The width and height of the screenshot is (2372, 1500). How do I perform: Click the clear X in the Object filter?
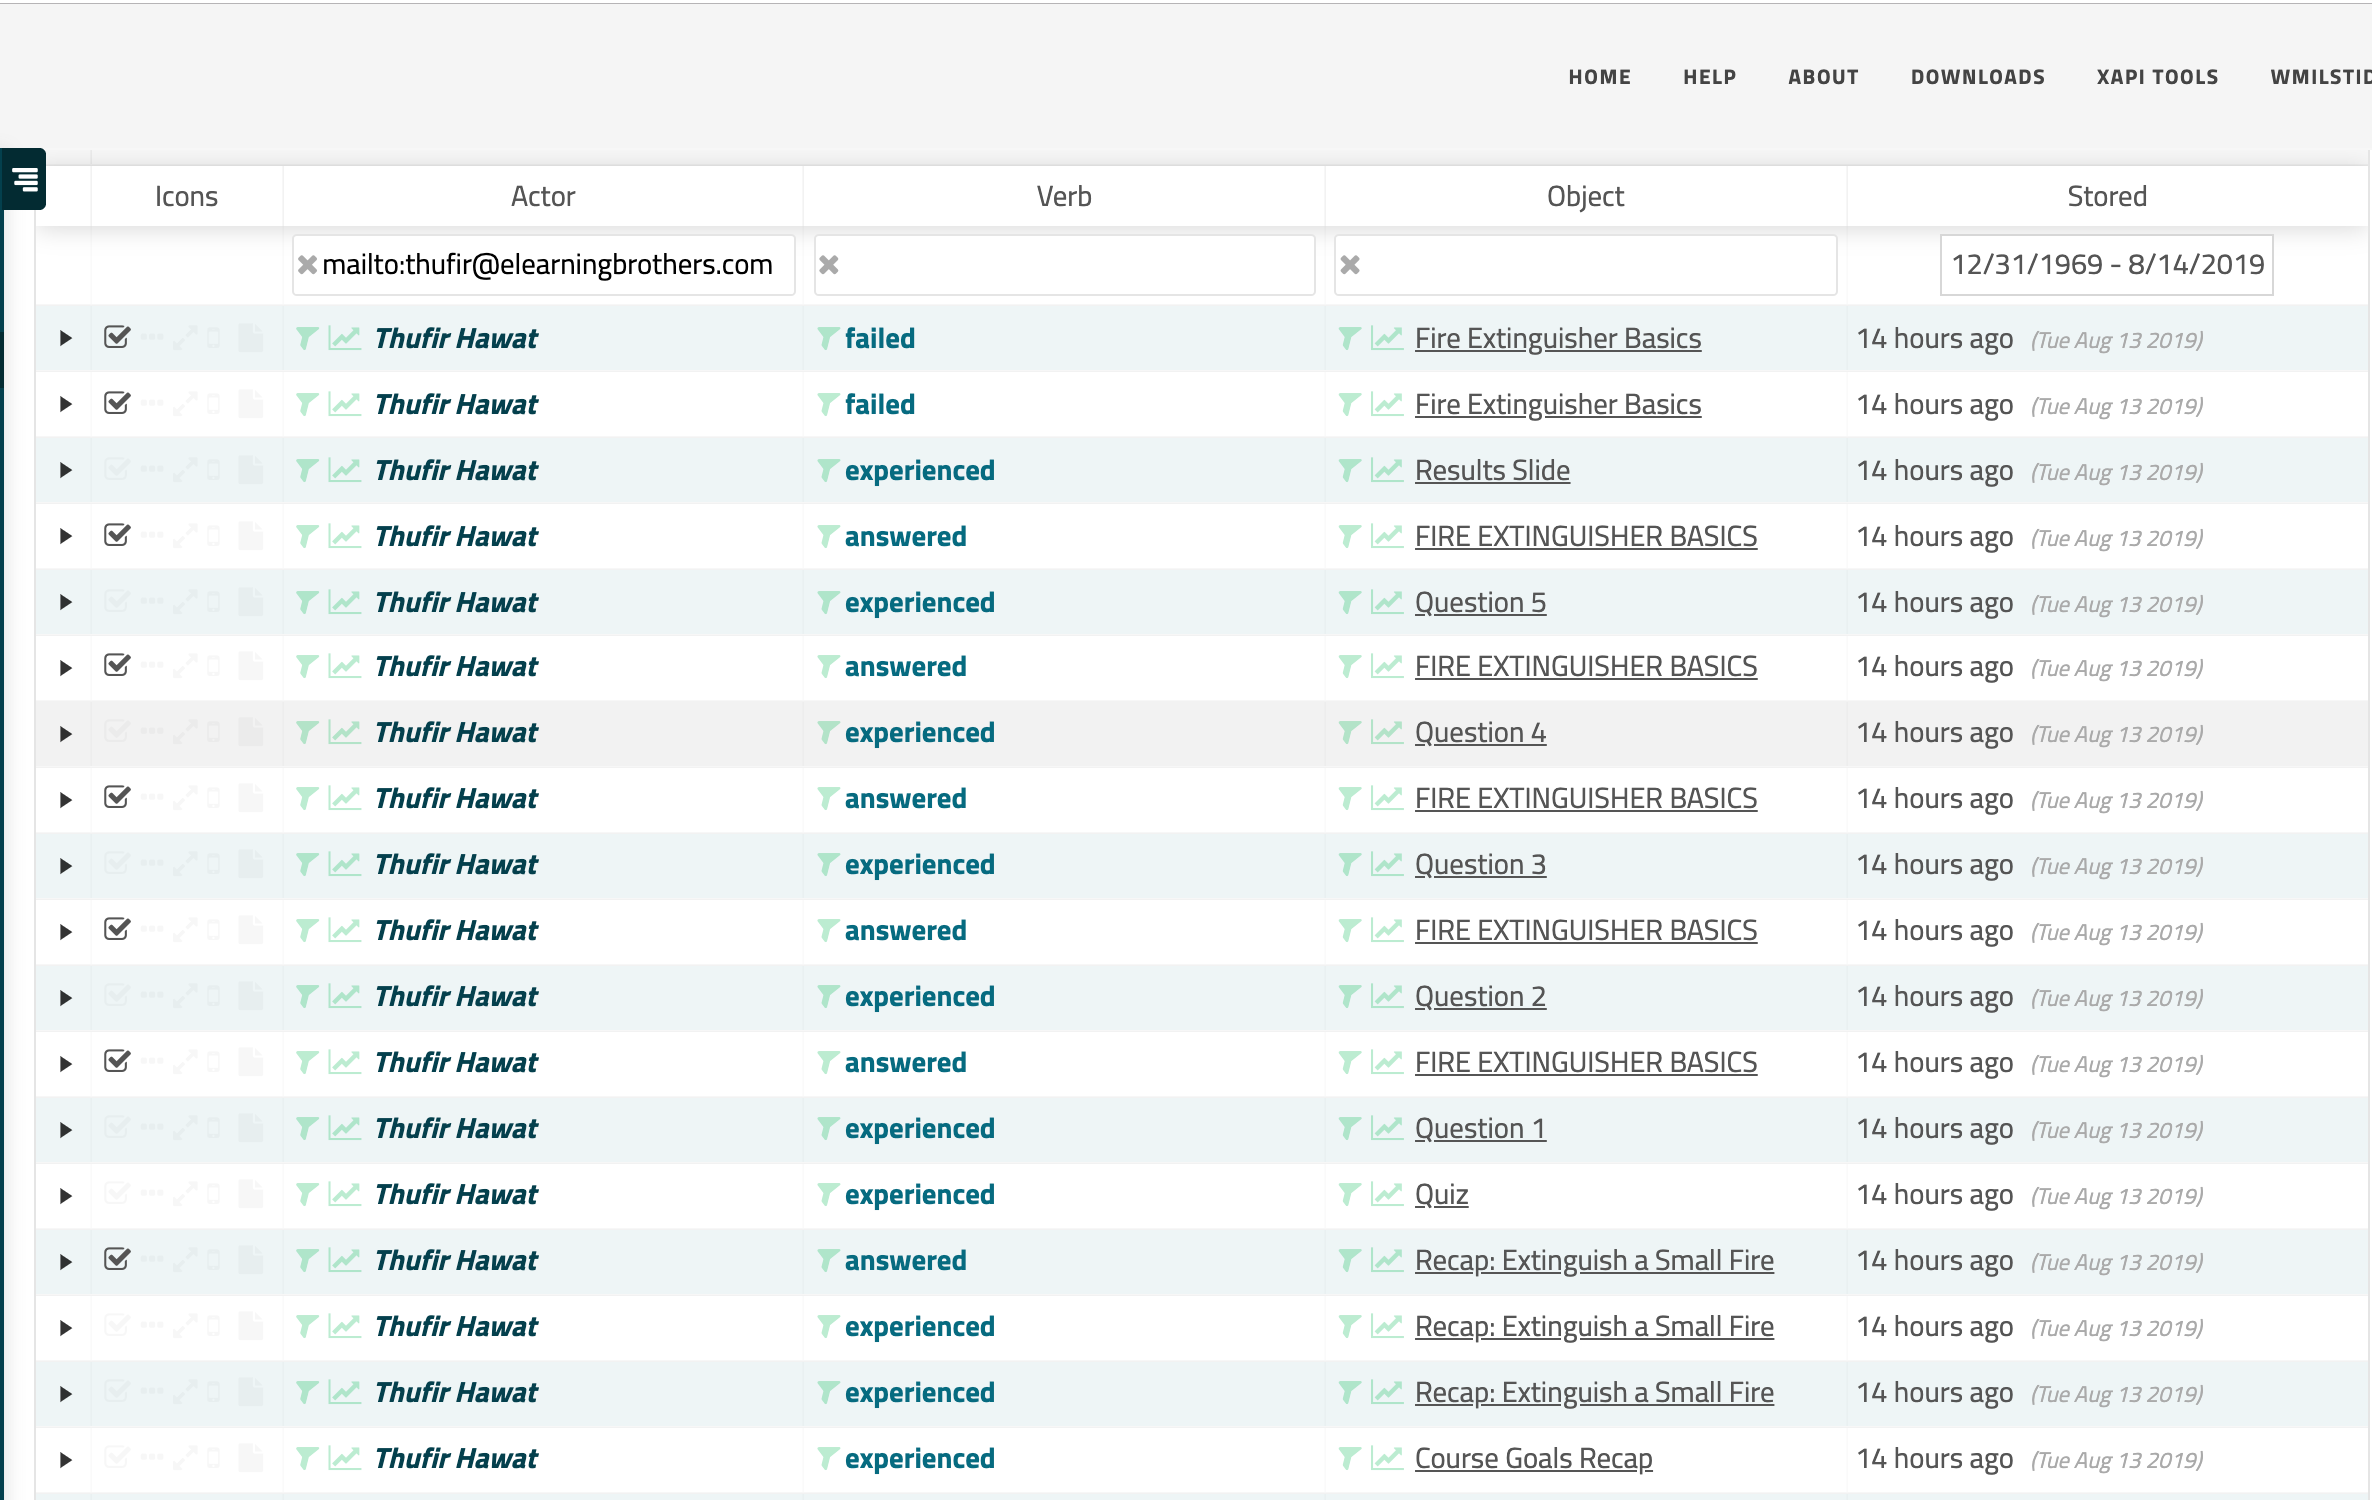(x=1350, y=265)
